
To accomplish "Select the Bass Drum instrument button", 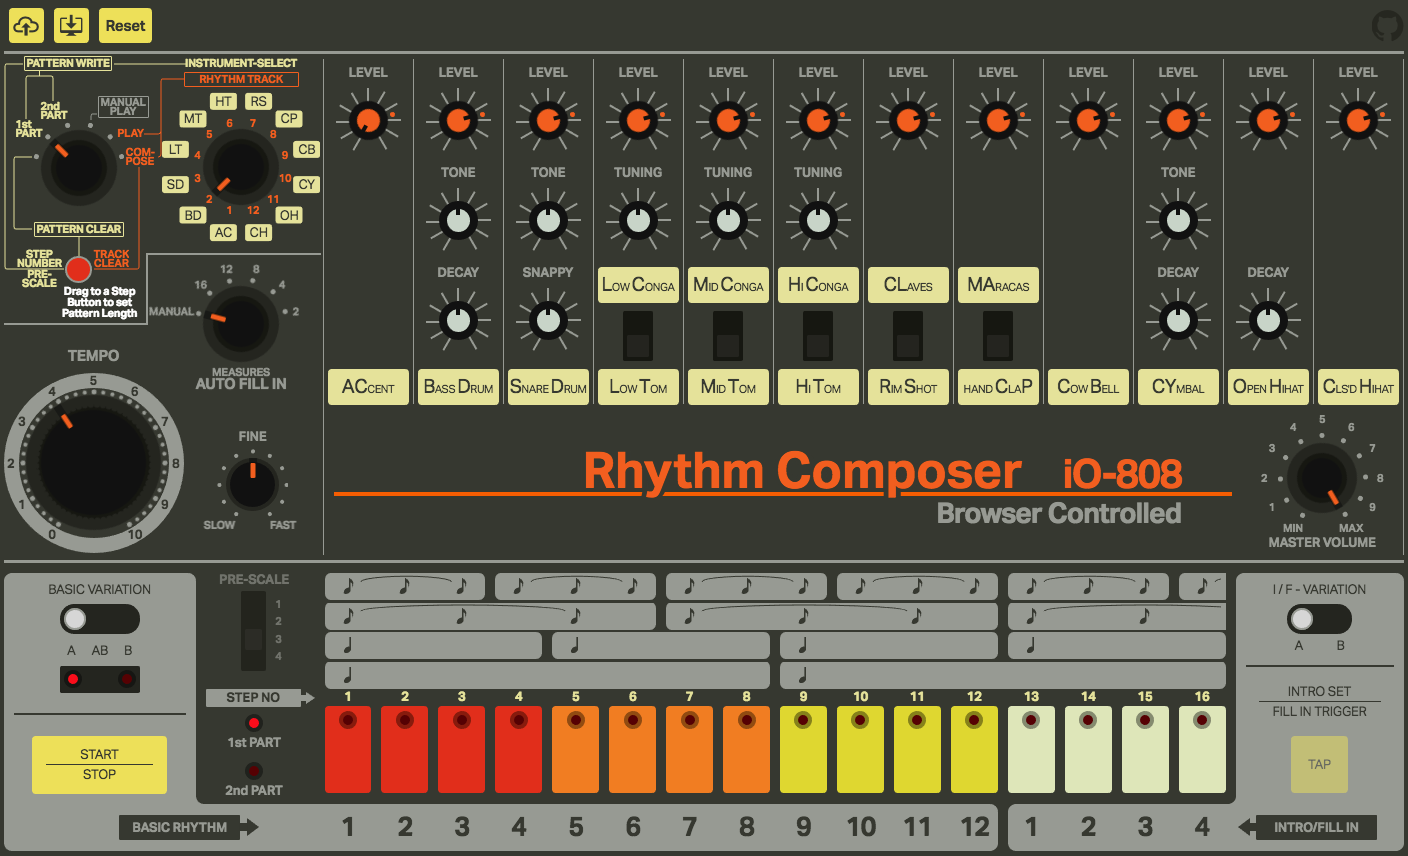I will click(x=457, y=387).
